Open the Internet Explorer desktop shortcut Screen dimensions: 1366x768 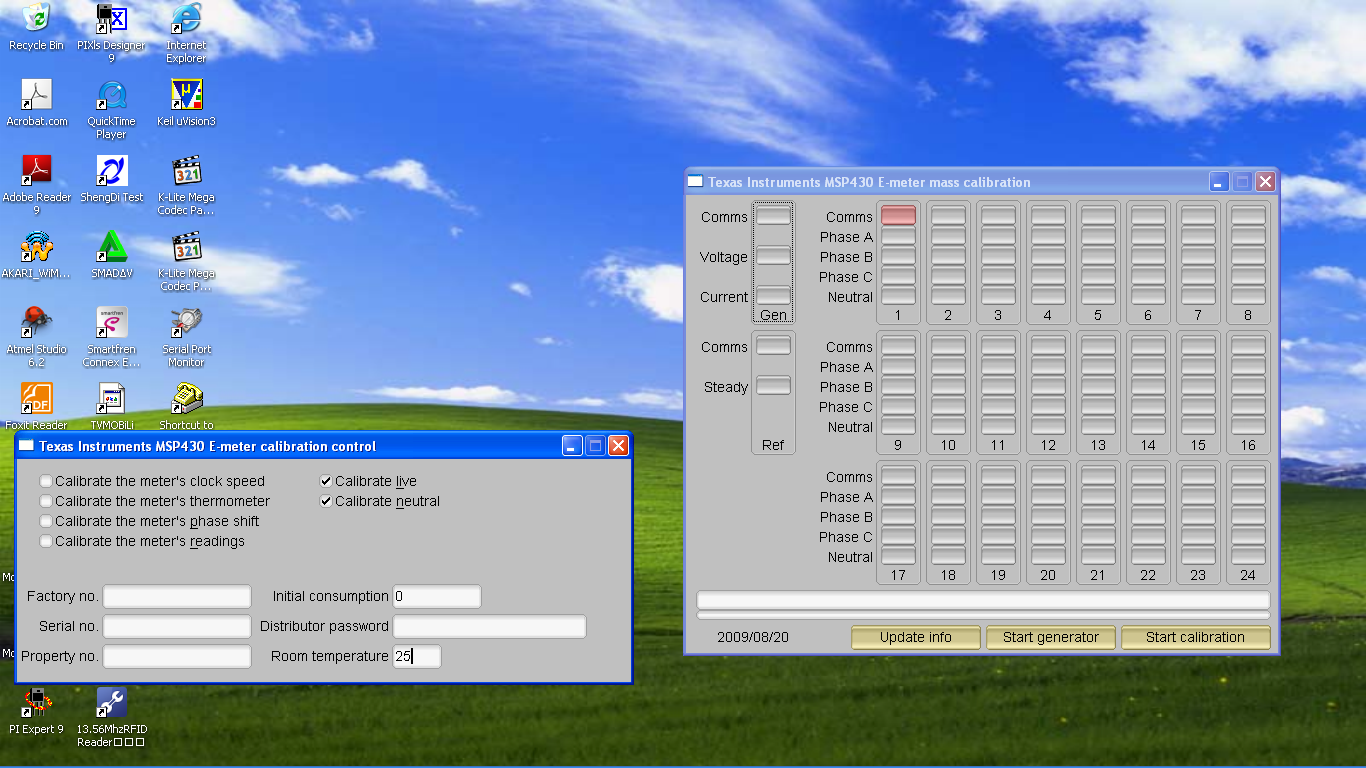coord(186,33)
